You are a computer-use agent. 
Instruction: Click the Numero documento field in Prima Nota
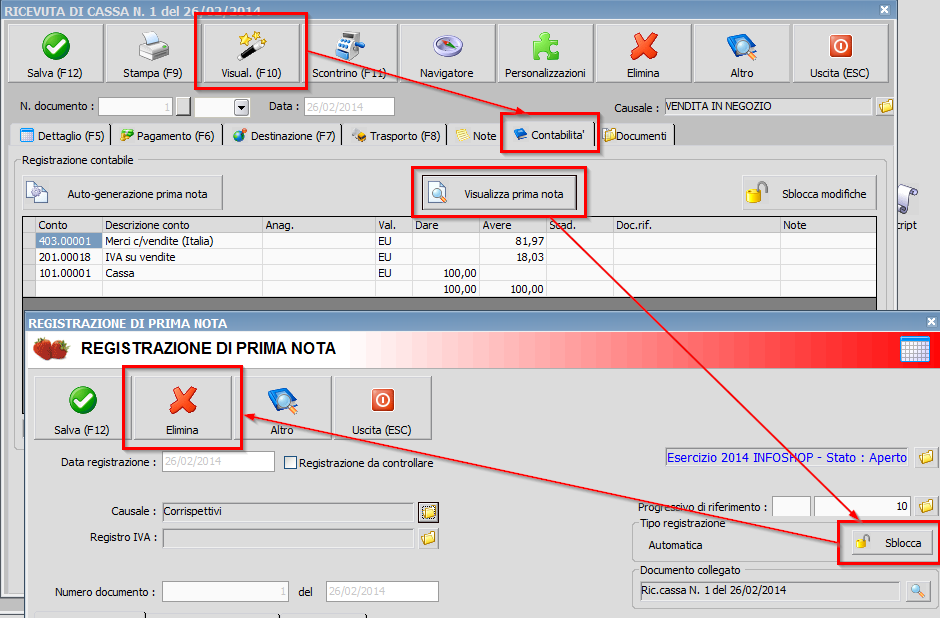click(225, 592)
